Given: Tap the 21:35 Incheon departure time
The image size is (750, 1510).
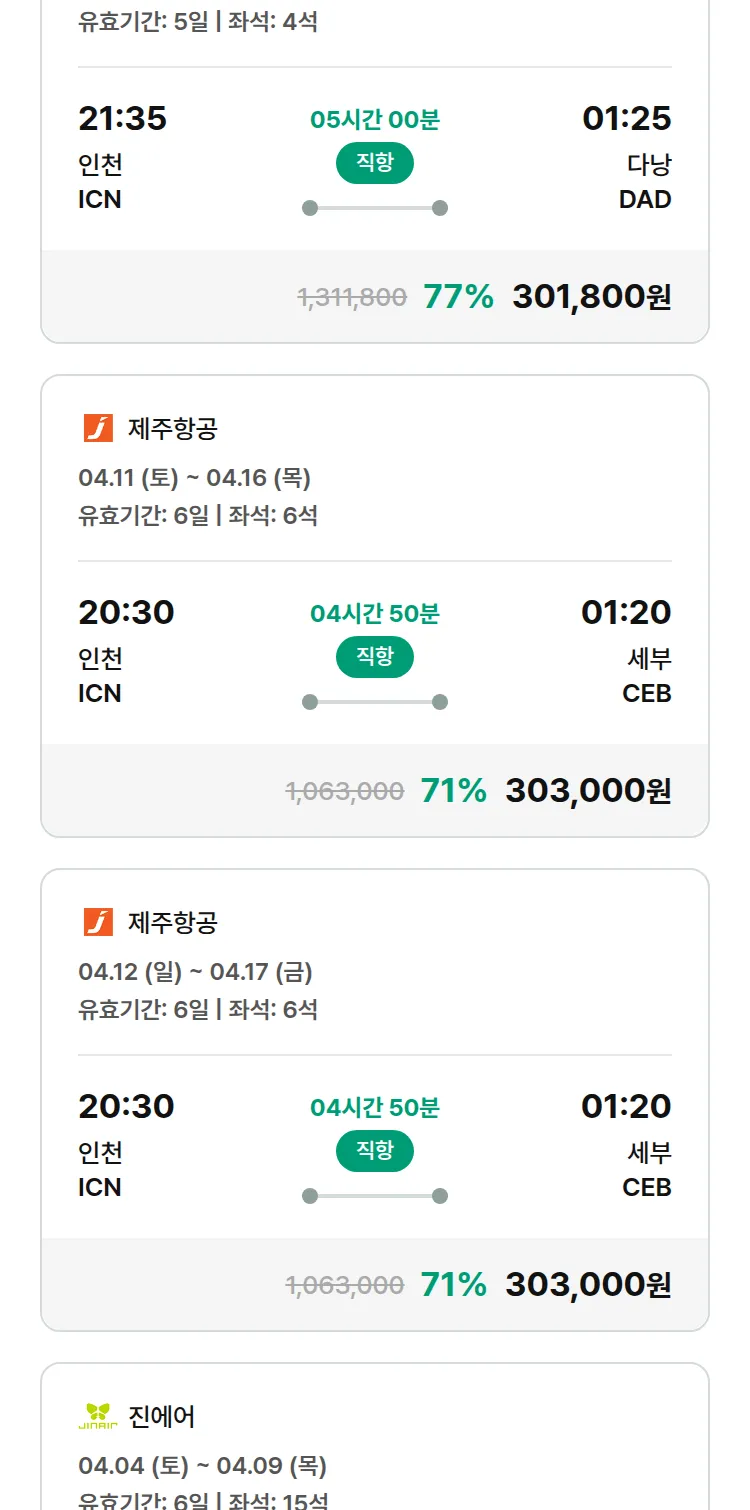Looking at the screenshot, I should [x=122, y=119].
